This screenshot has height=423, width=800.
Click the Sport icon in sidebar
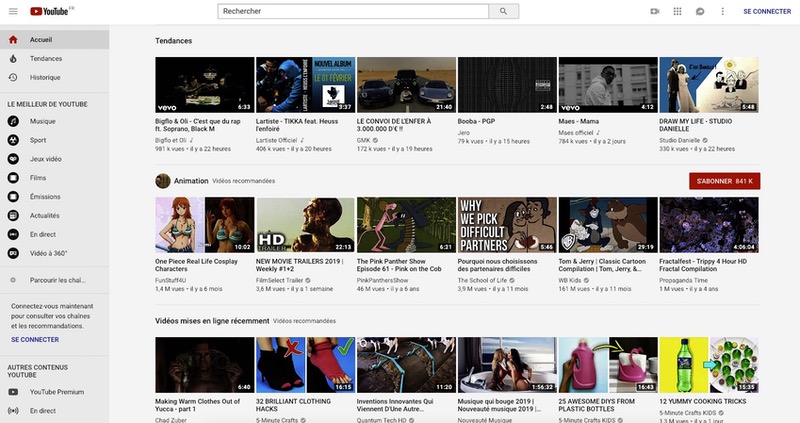pos(13,140)
